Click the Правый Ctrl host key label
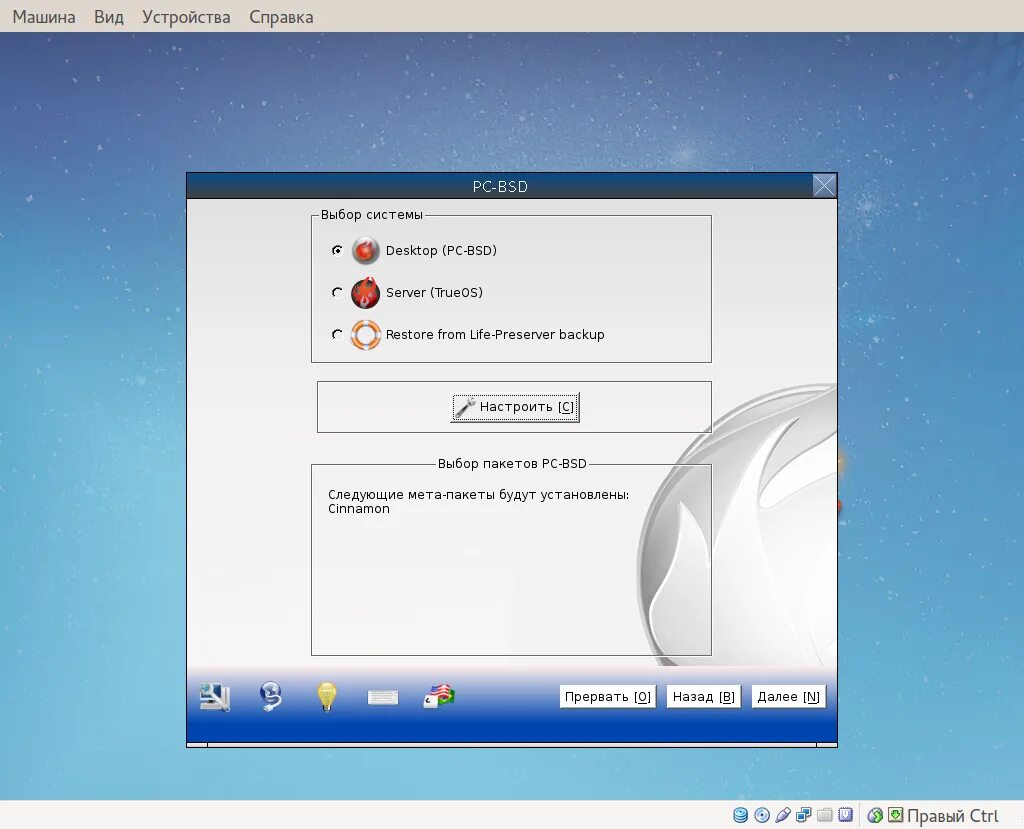 click(x=953, y=816)
